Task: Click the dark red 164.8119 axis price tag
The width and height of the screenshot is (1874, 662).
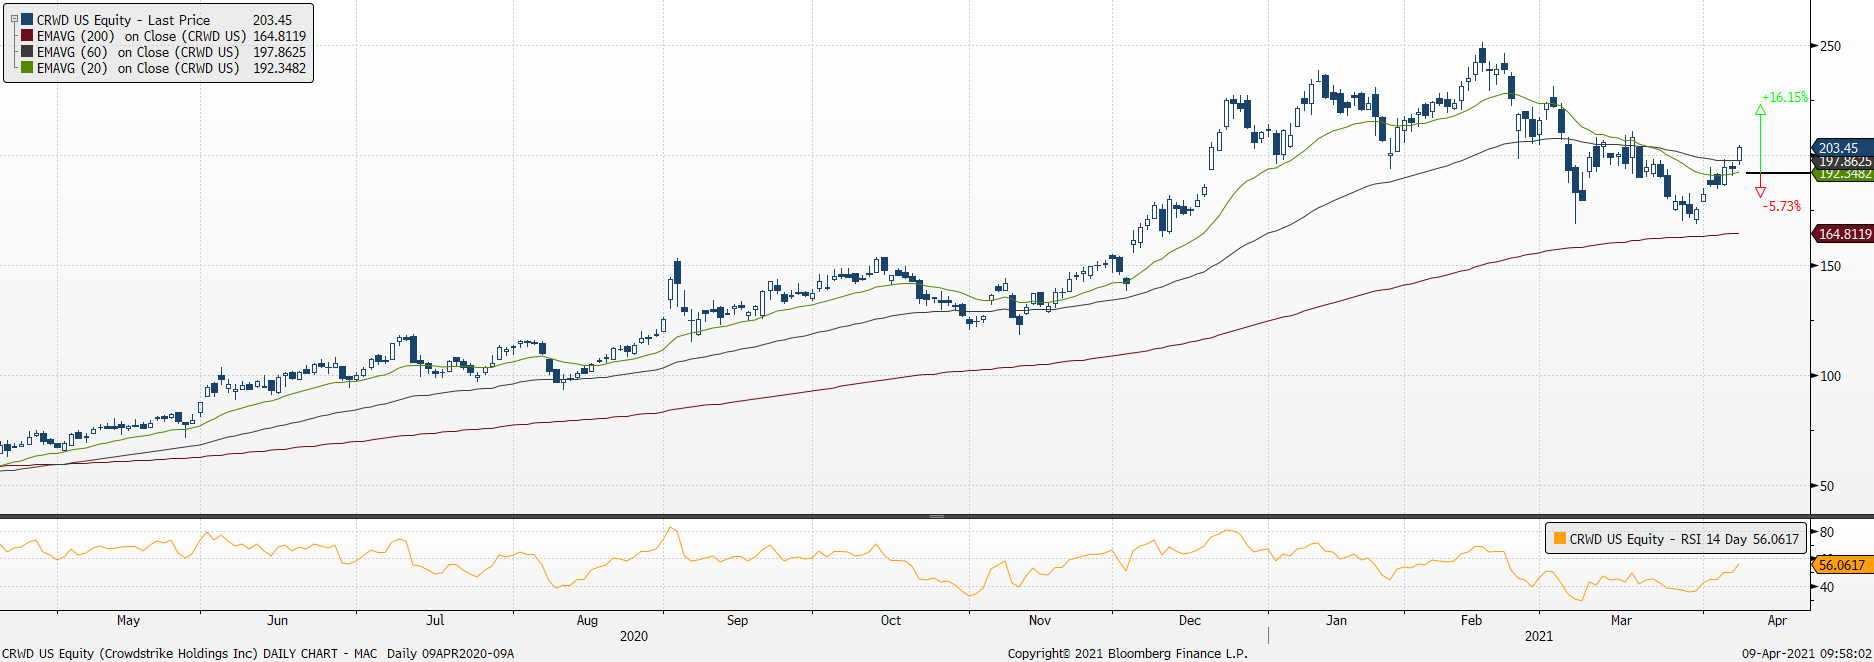Action: coord(1843,234)
